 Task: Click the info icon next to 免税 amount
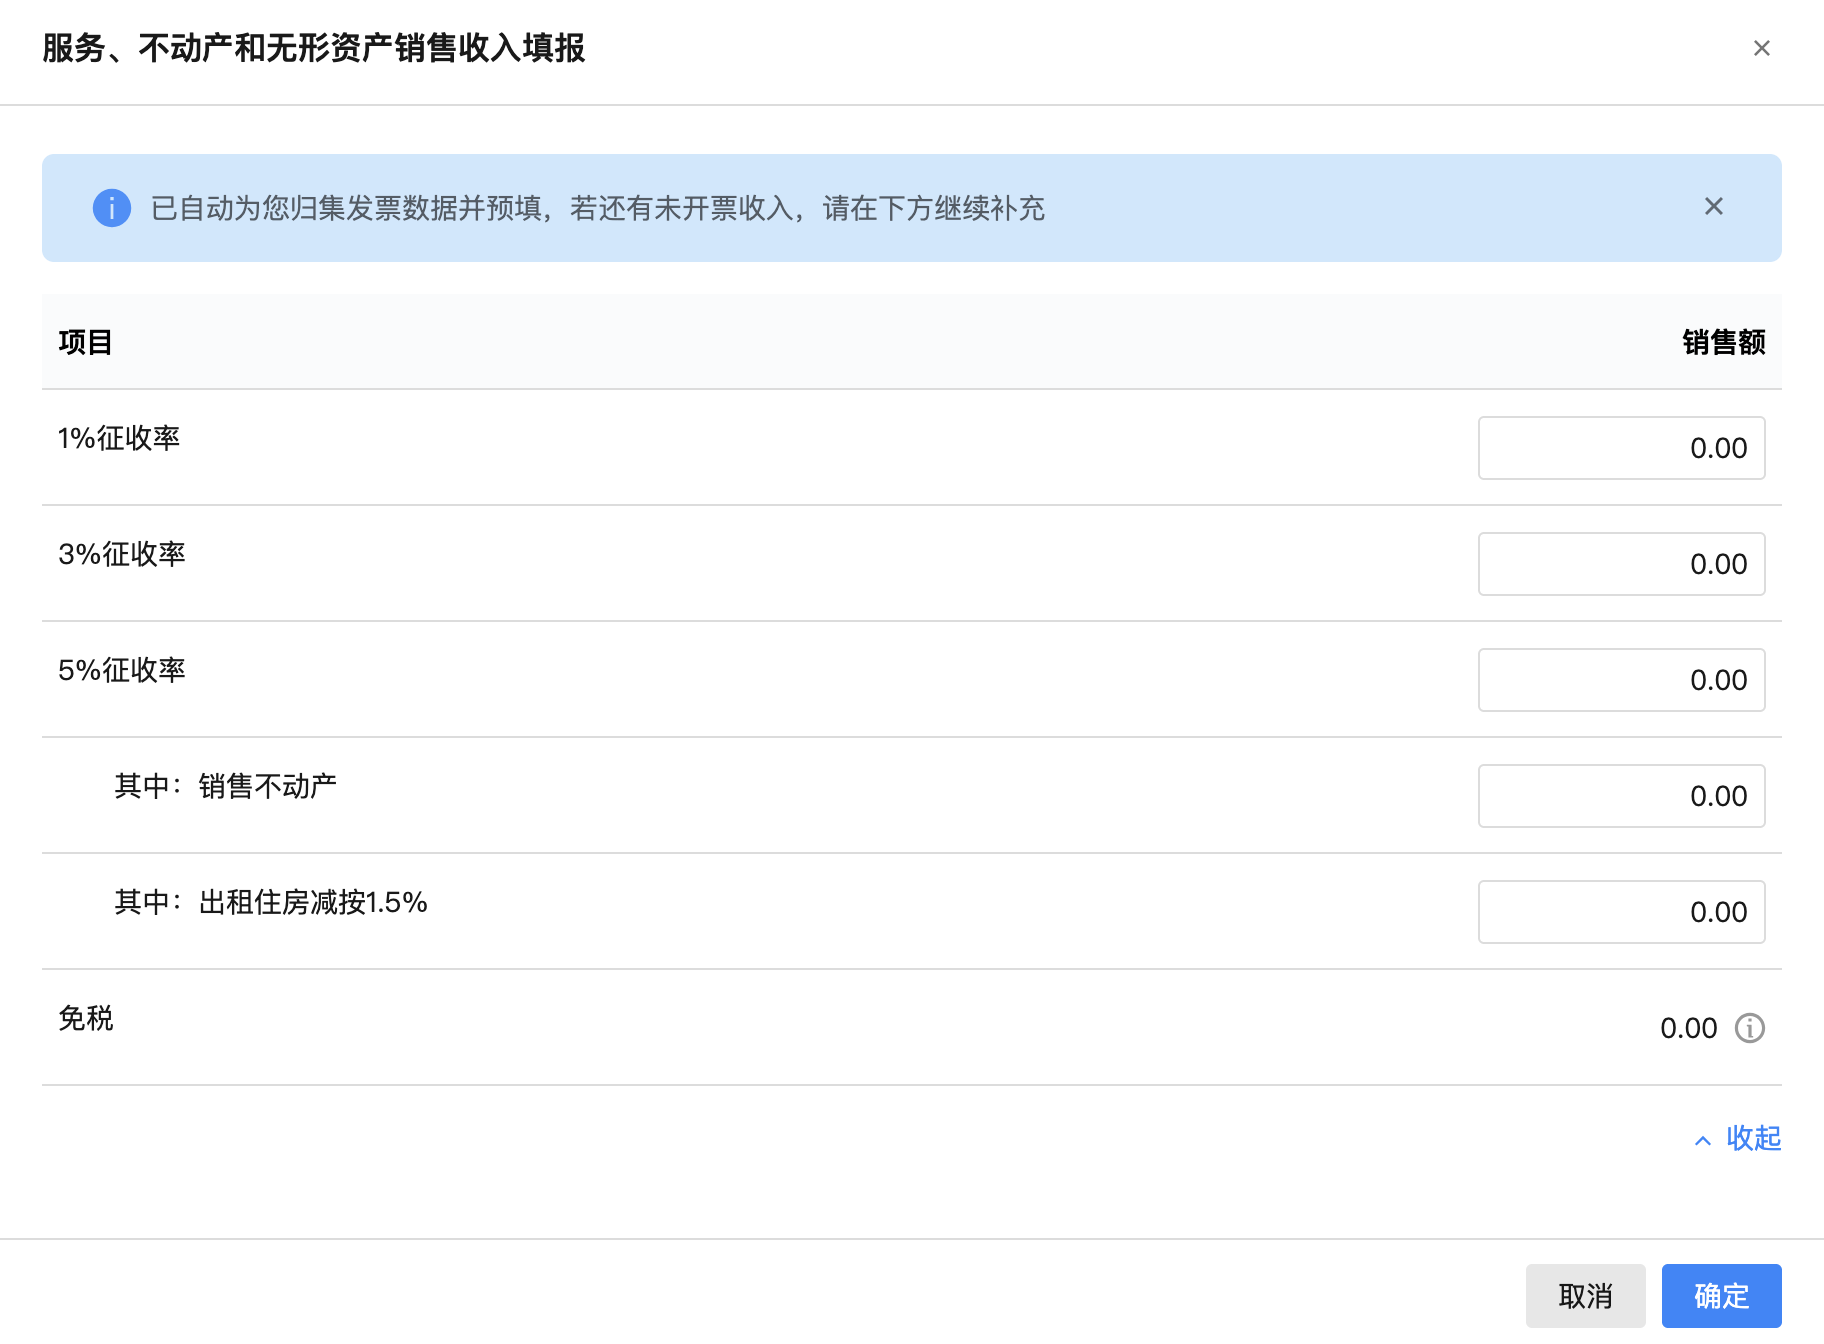point(1748,1027)
